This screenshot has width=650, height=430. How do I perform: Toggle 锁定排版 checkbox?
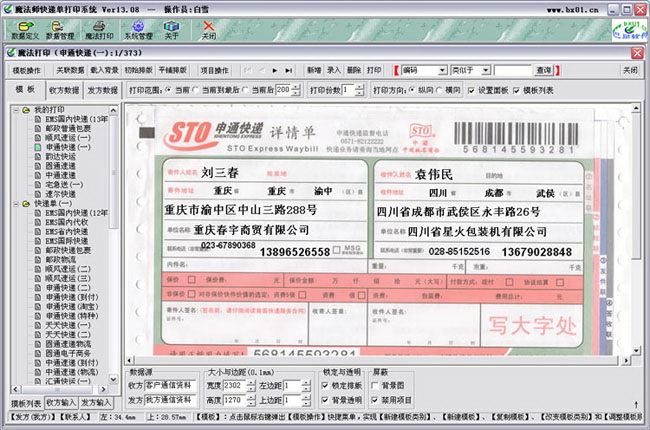325,386
